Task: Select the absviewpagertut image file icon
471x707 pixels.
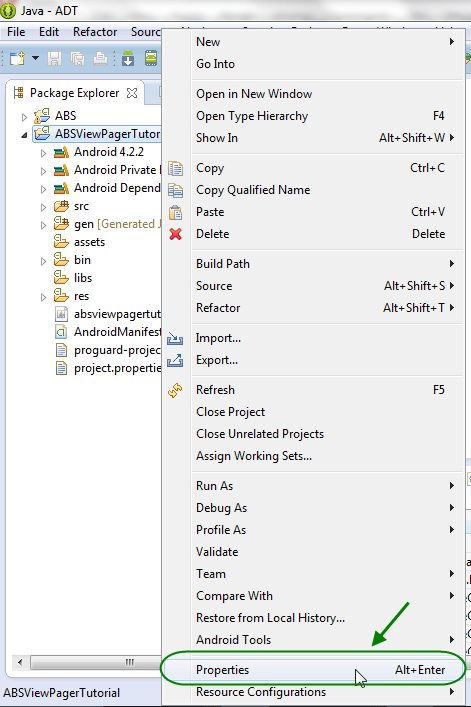Action: (61, 314)
